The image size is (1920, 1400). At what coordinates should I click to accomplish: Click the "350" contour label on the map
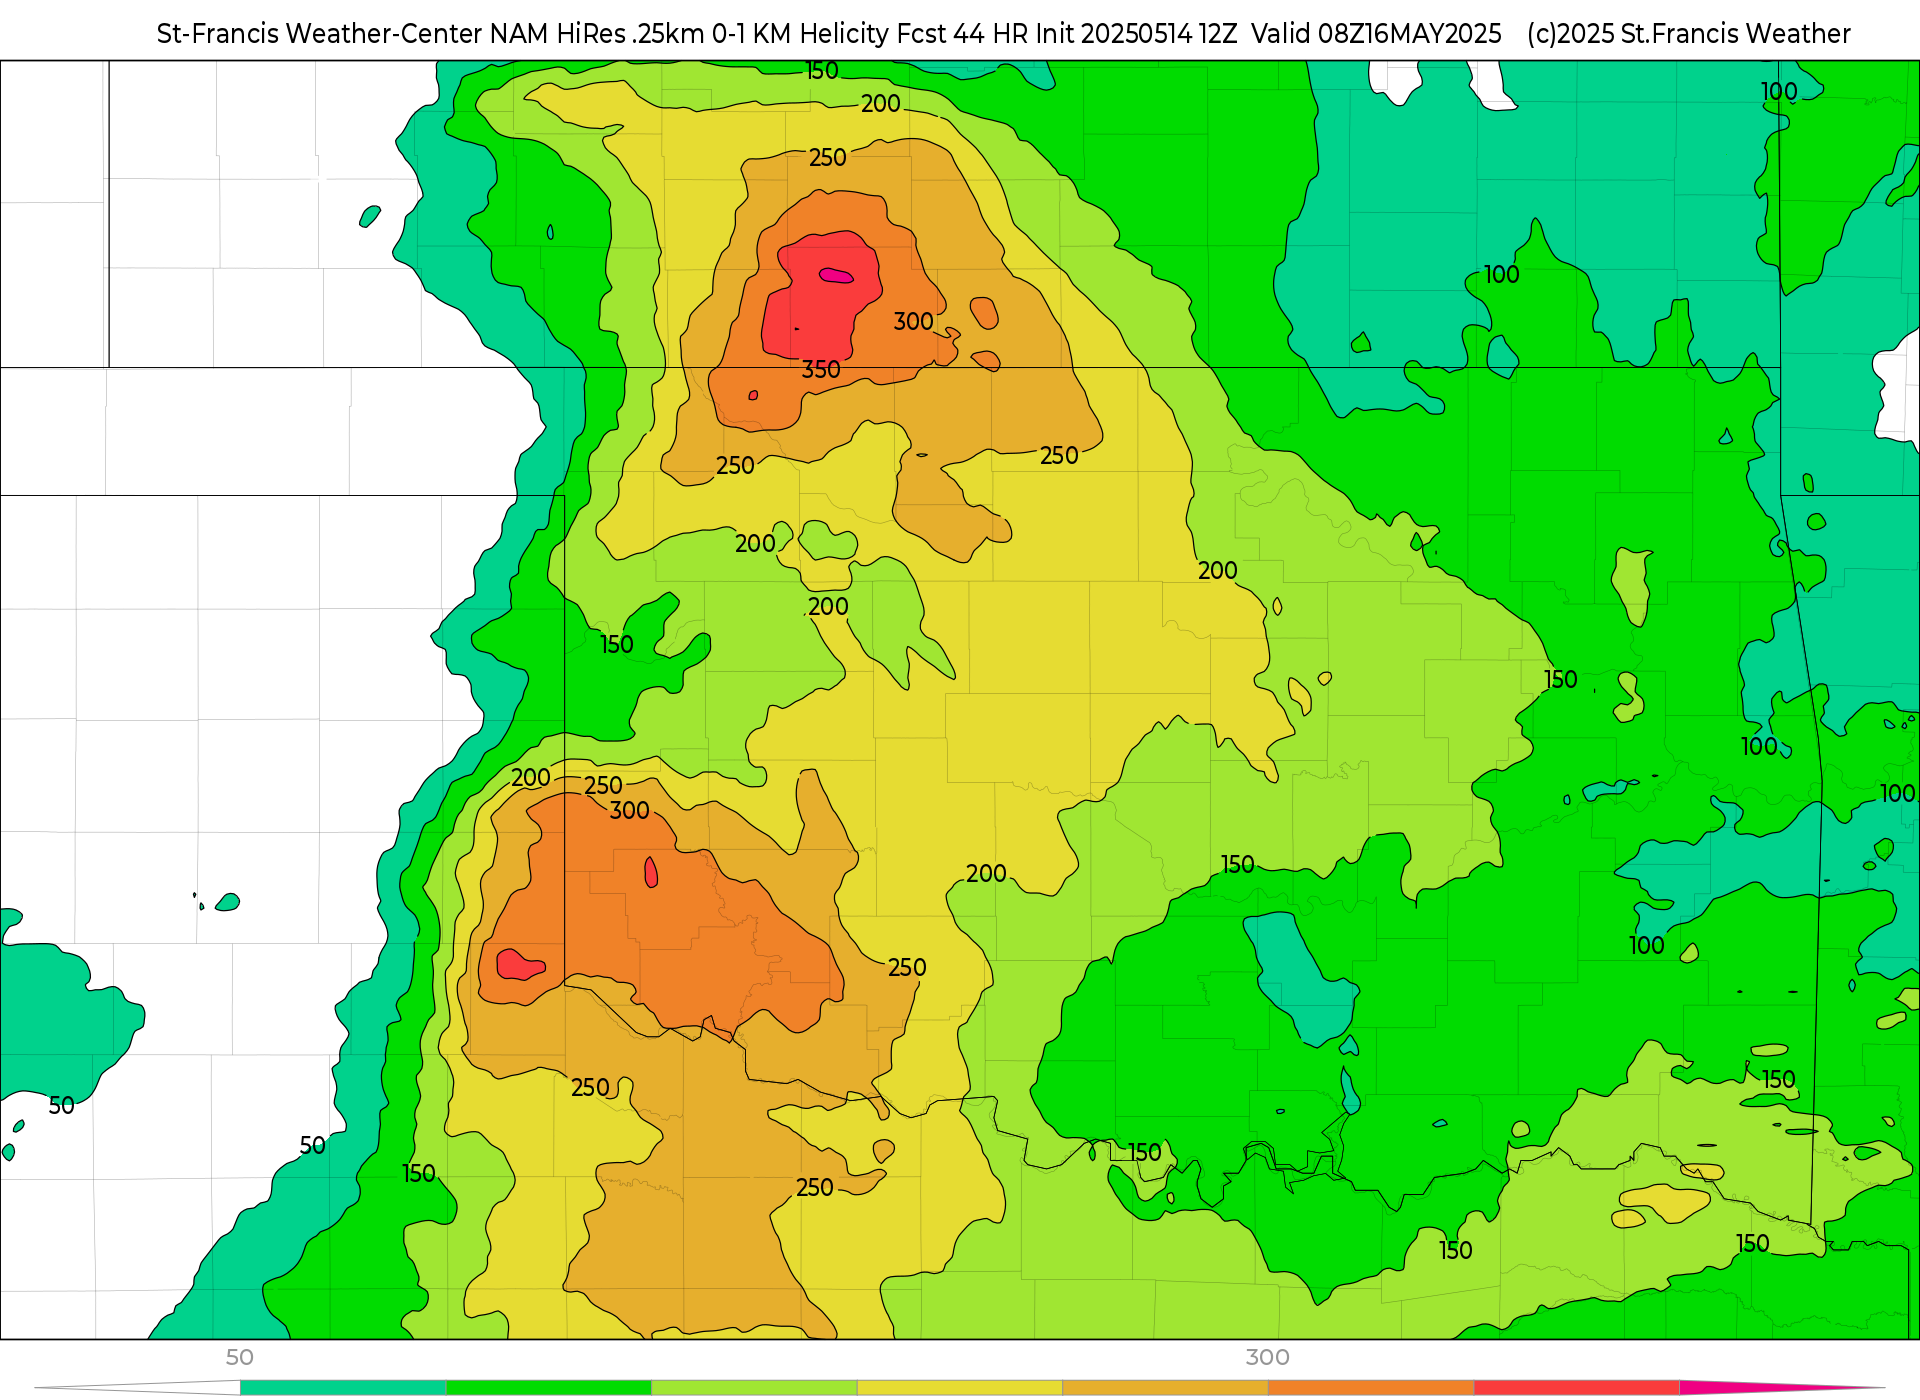[821, 370]
